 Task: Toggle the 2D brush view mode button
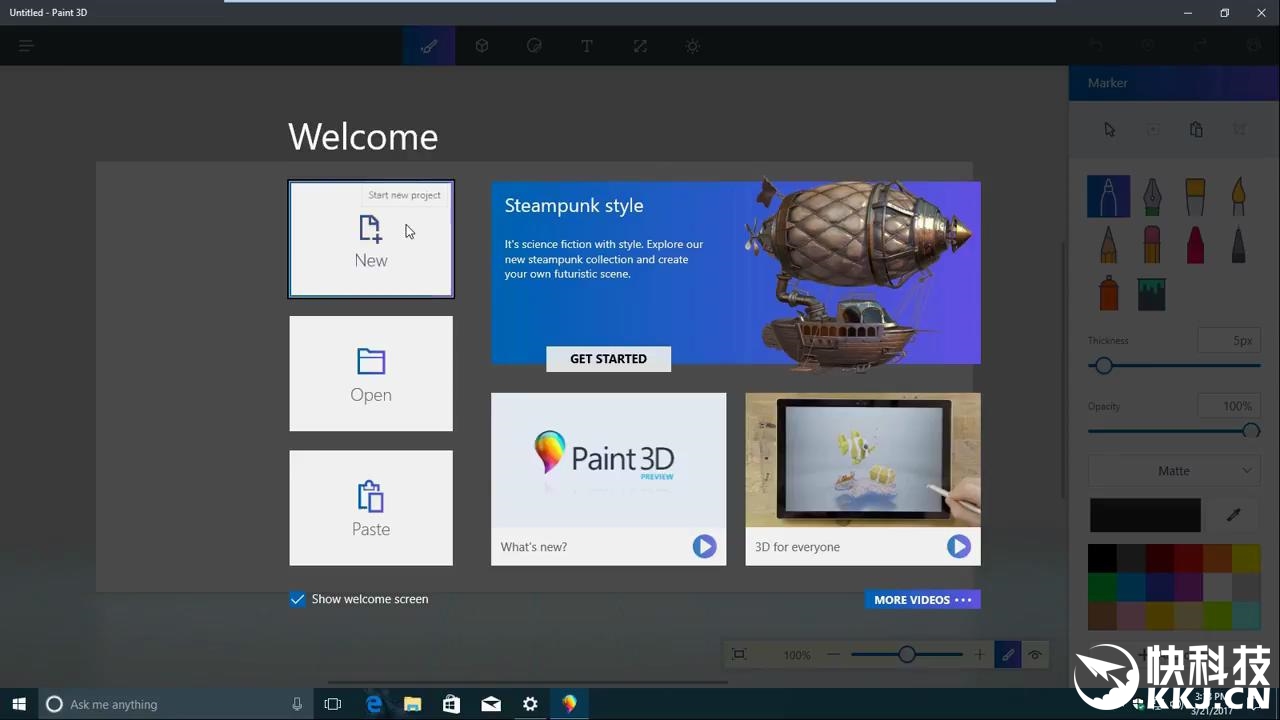point(1008,655)
